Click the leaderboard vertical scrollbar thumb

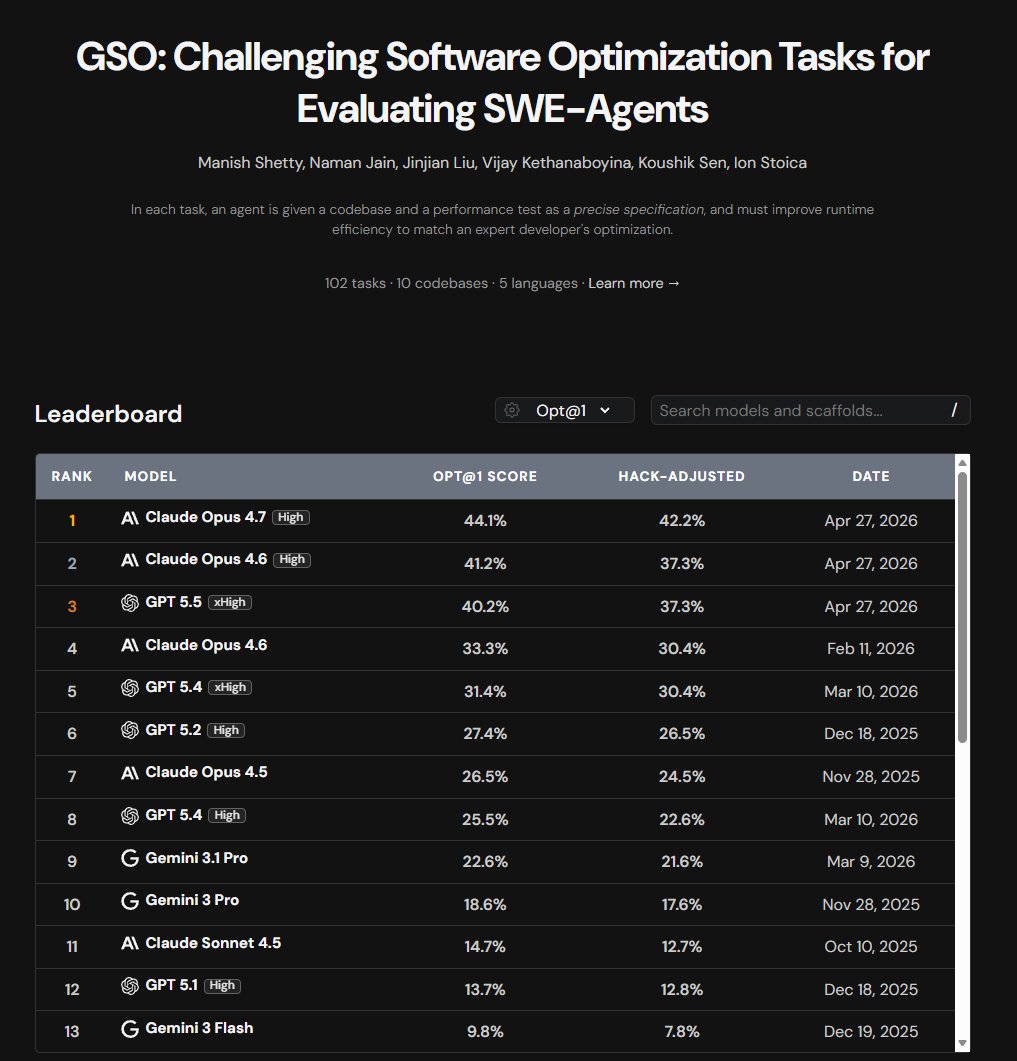click(x=962, y=607)
